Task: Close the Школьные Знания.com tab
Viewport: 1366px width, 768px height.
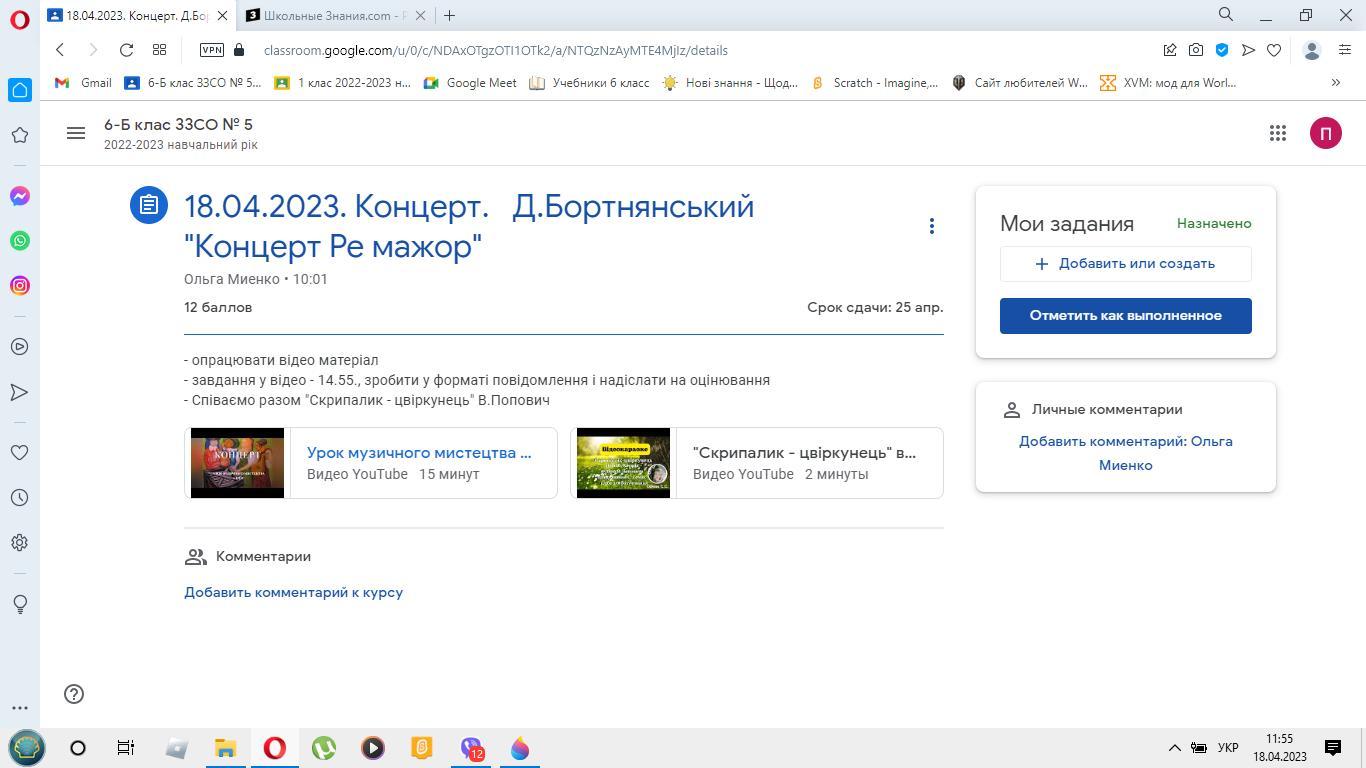Action: (x=421, y=15)
